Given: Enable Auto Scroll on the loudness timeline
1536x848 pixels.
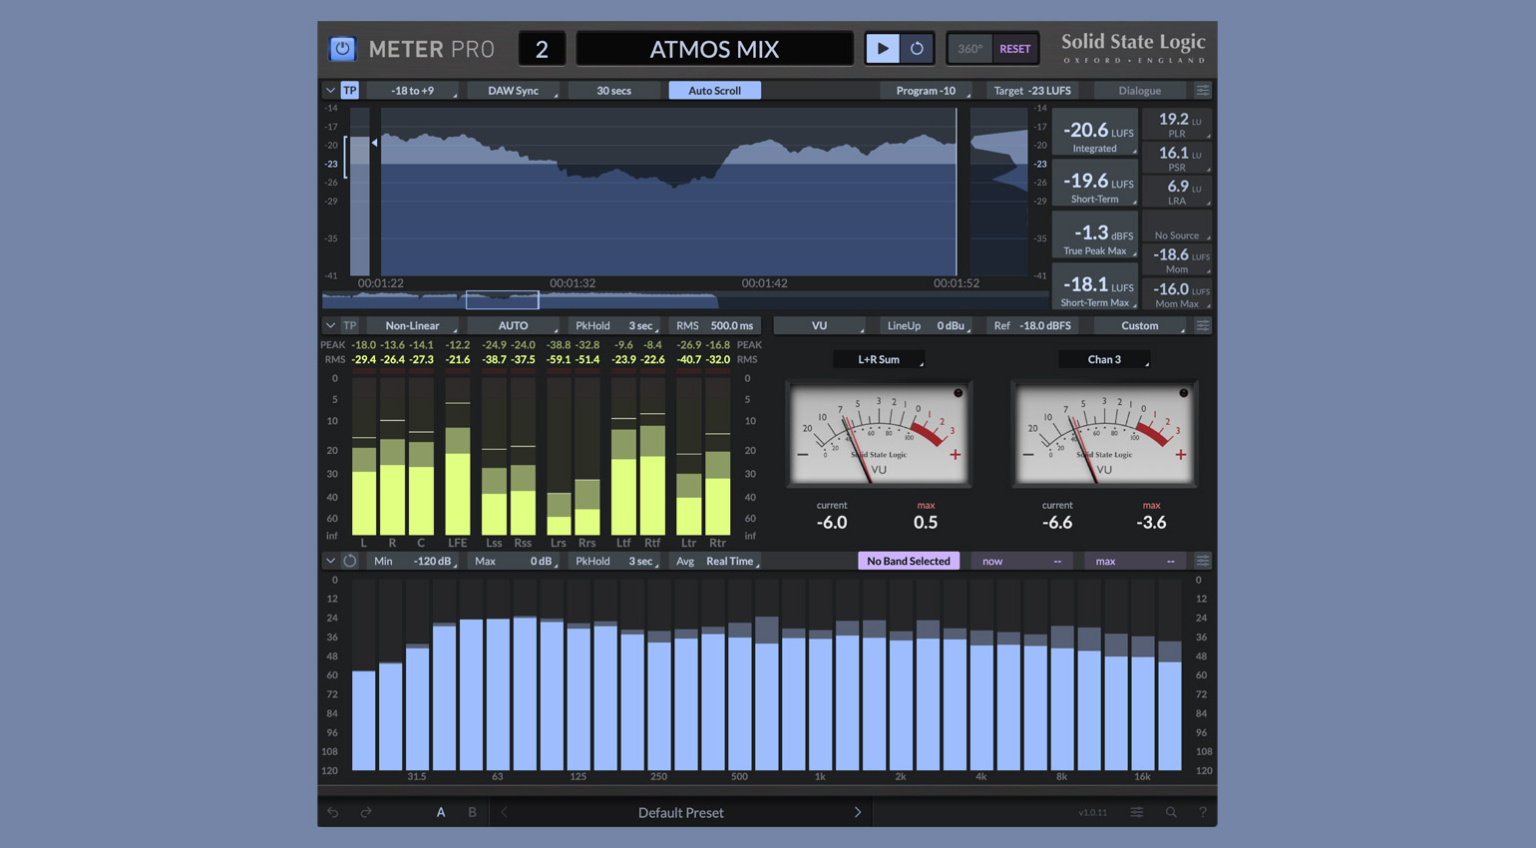Looking at the screenshot, I should coord(714,90).
